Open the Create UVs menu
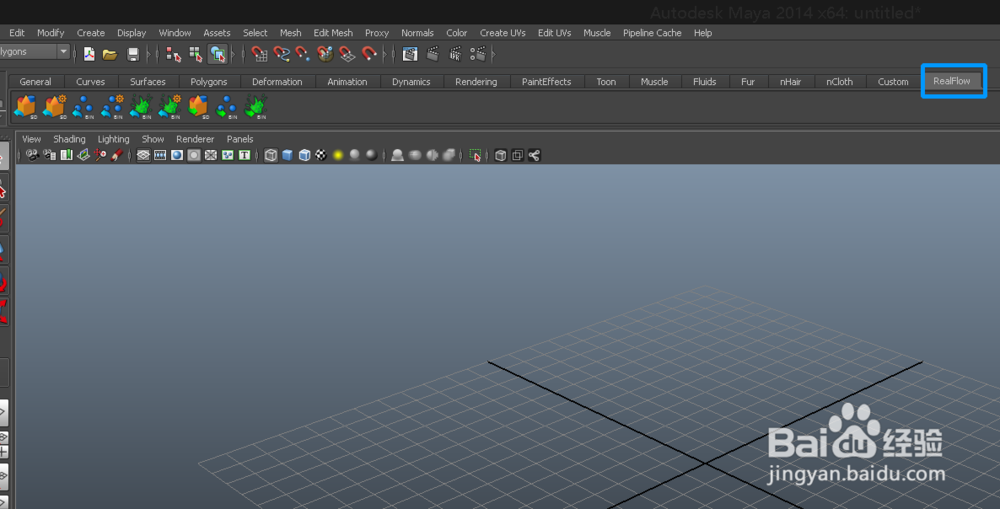The height and width of the screenshot is (509, 1000). 503,33
